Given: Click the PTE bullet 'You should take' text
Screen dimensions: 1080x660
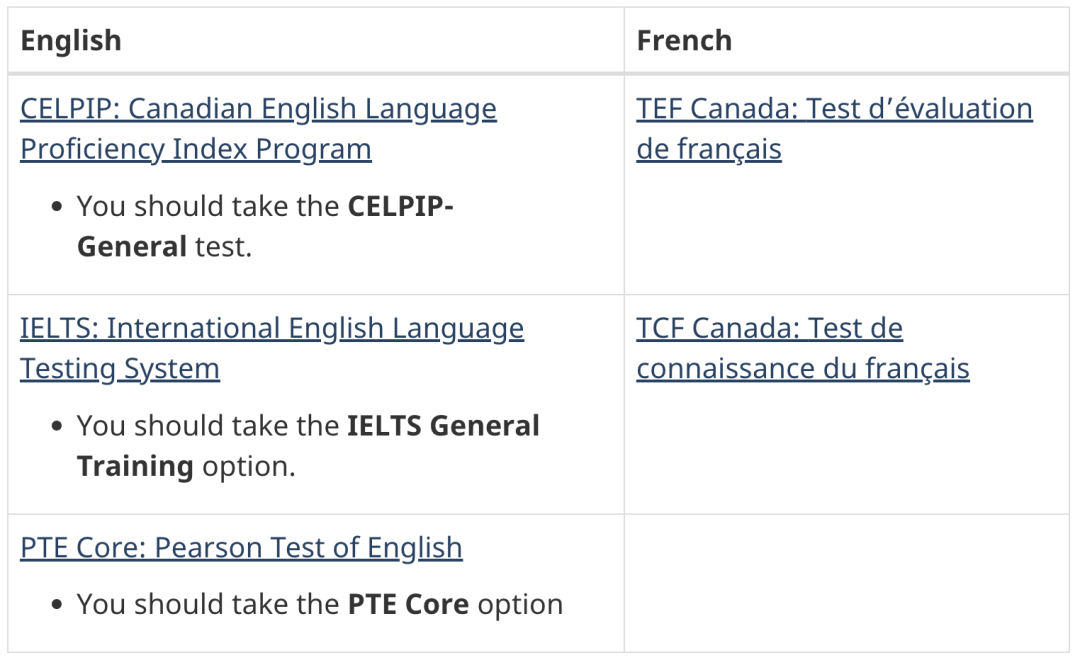Looking at the screenshot, I should click(x=210, y=604).
